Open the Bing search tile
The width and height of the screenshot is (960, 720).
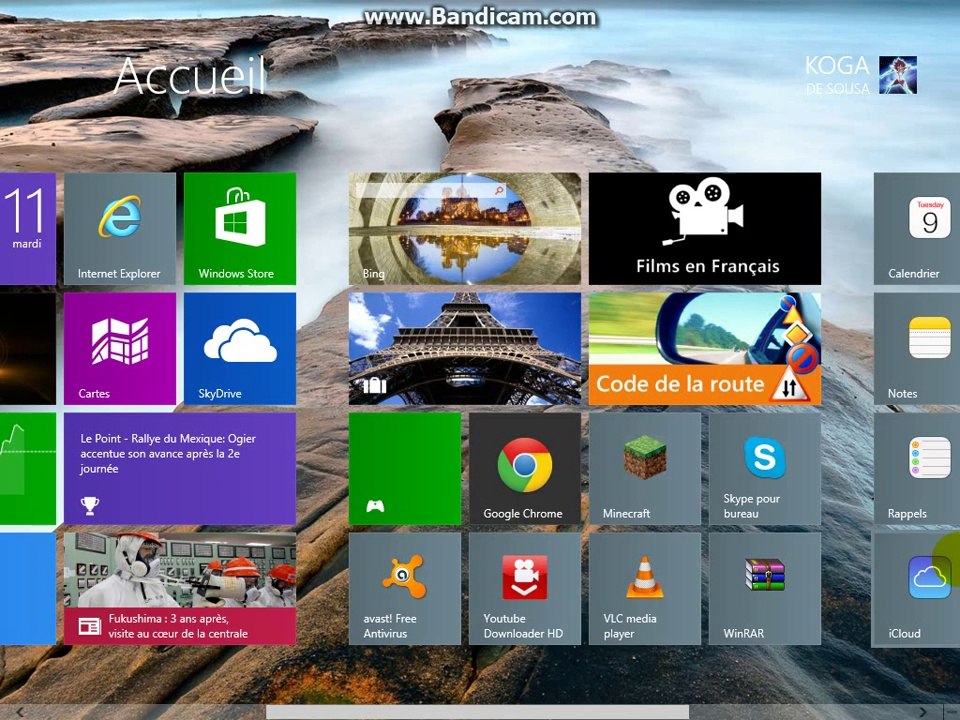(x=465, y=228)
